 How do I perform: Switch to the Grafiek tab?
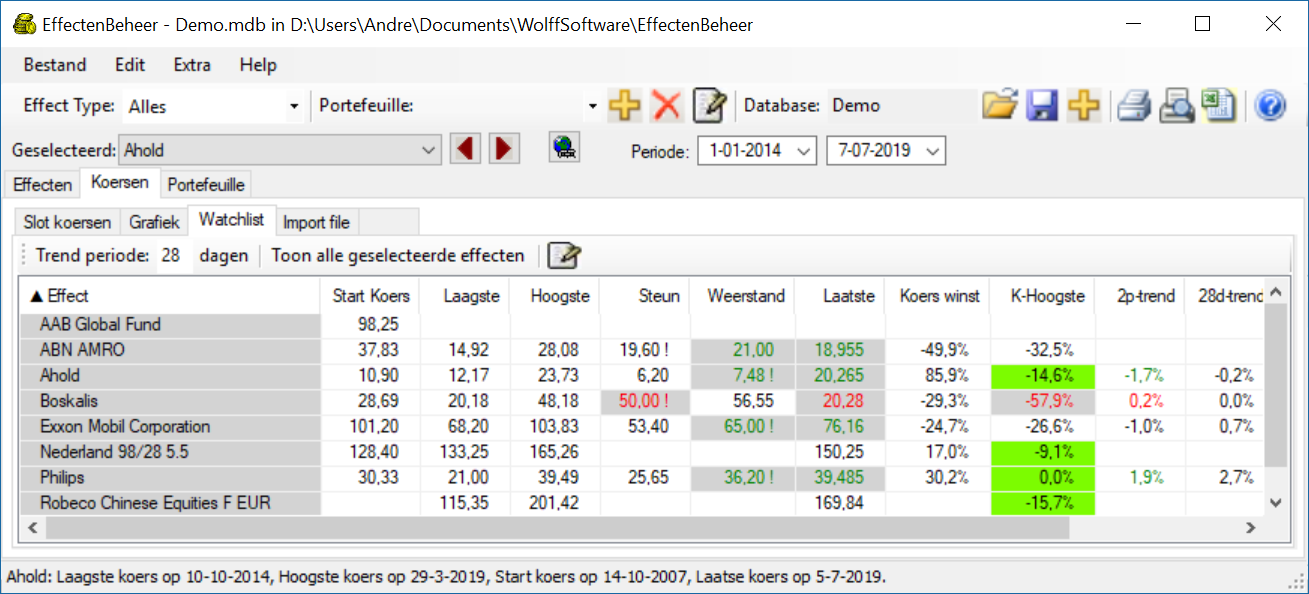click(154, 222)
